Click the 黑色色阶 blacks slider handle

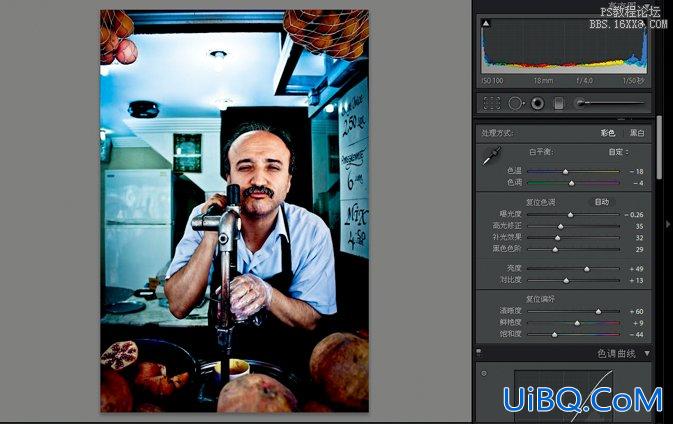point(555,249)
